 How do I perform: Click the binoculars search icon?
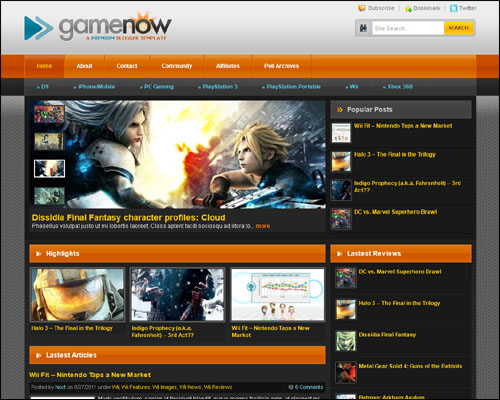click(x=363, y=28)
